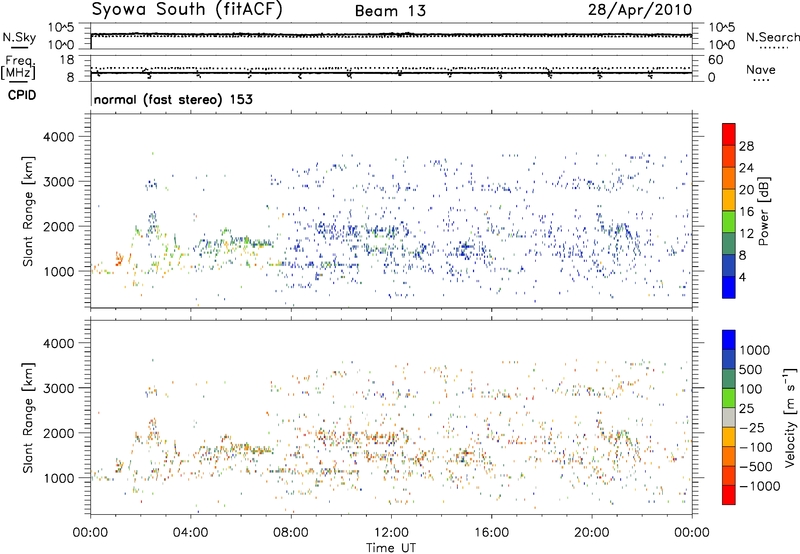Select the 'Freq. [MHz]' axis label
Viewport: 800px width, 554px height.
coord(19,67)
